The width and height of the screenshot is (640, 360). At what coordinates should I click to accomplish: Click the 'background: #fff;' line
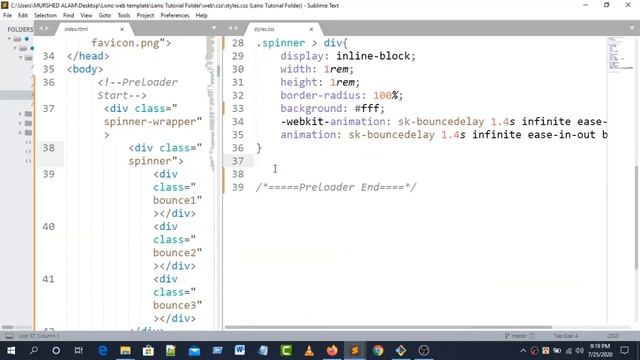pos(332,109)
